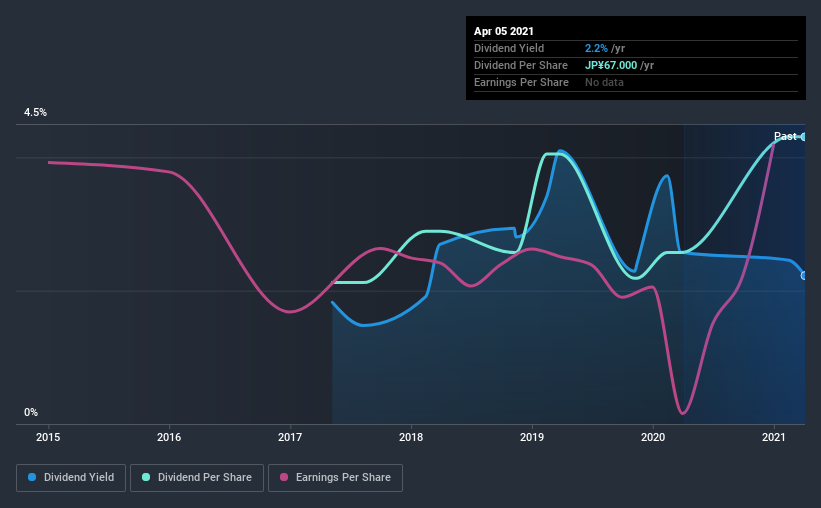
Task: Click the Dividend Per Share tooltip label
Action: [x=521, y=65]
